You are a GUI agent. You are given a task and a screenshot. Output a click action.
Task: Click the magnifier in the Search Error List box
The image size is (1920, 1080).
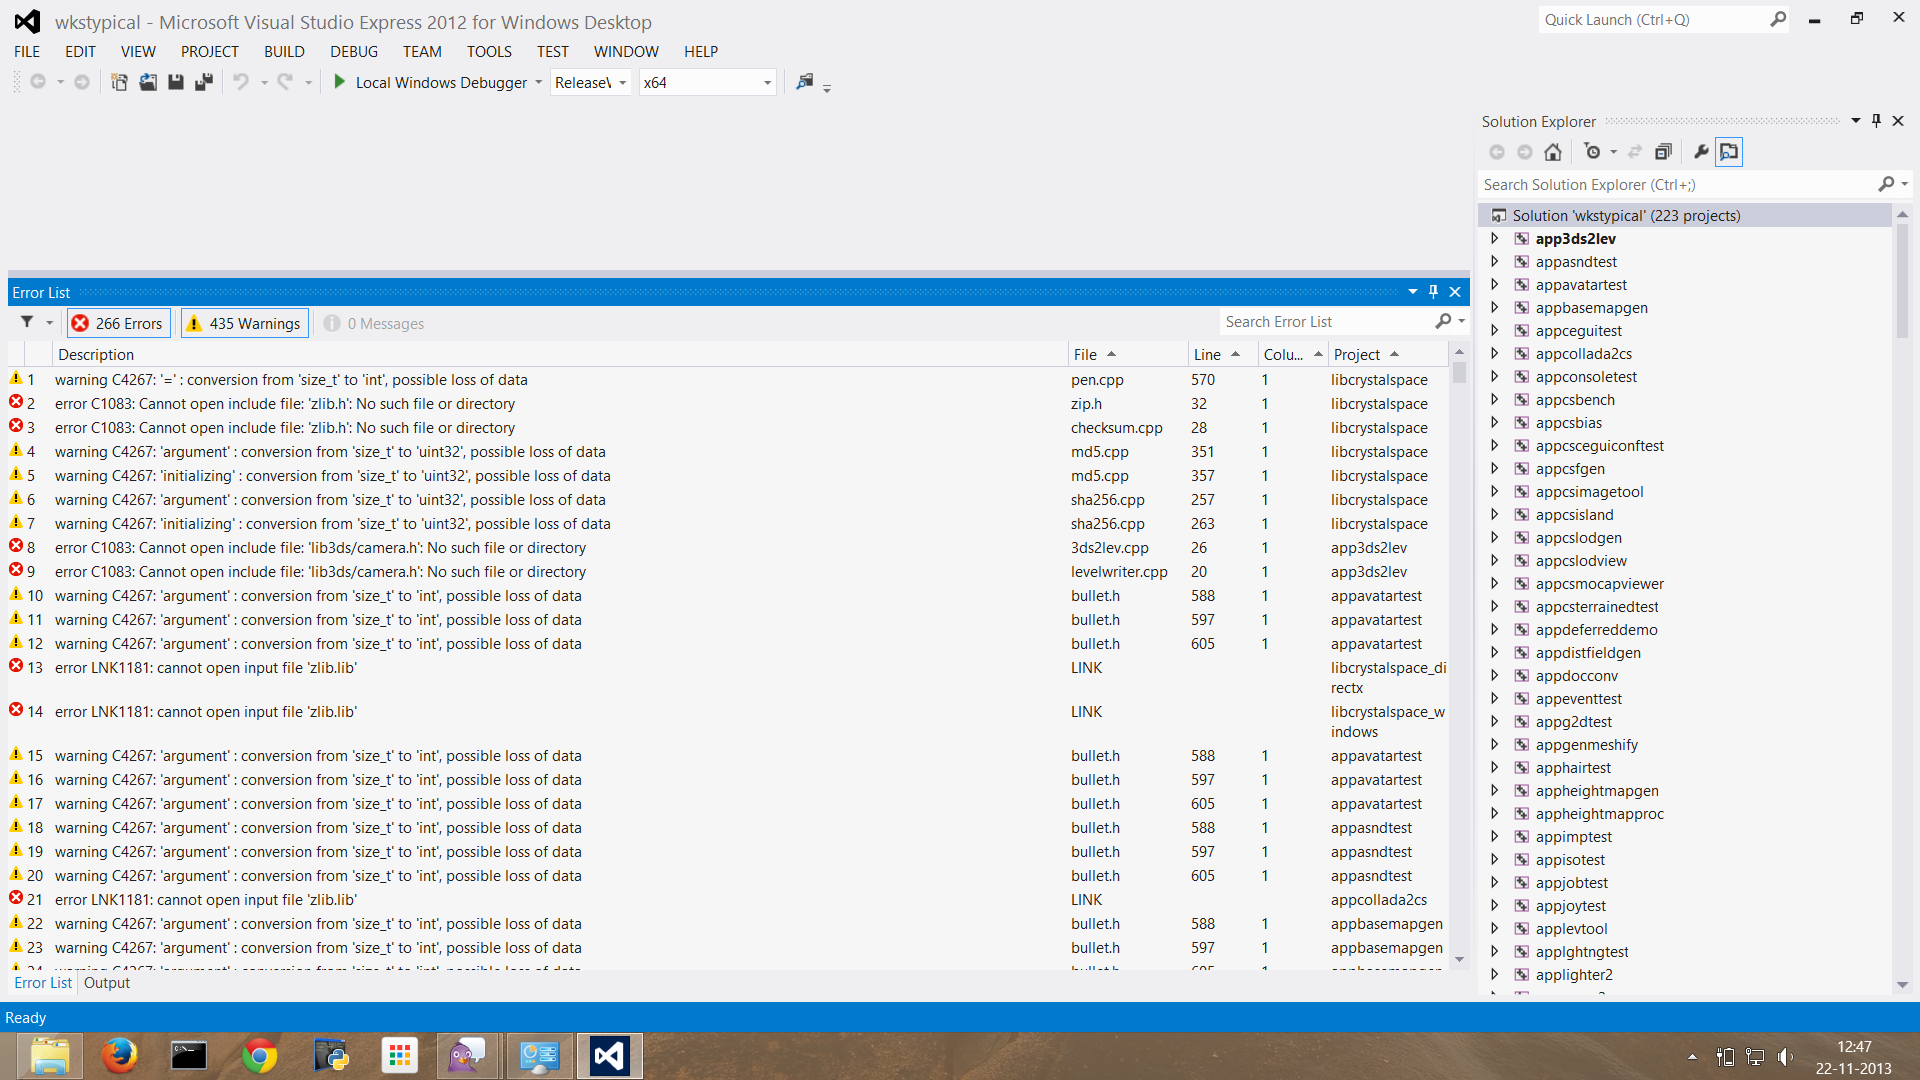point(1443,321)
